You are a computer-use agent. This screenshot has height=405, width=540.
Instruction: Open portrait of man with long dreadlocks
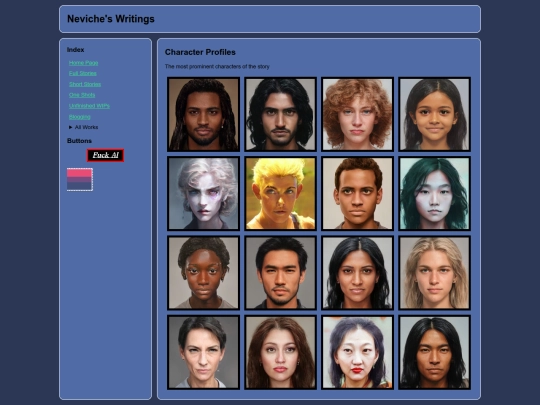(204, 114)
